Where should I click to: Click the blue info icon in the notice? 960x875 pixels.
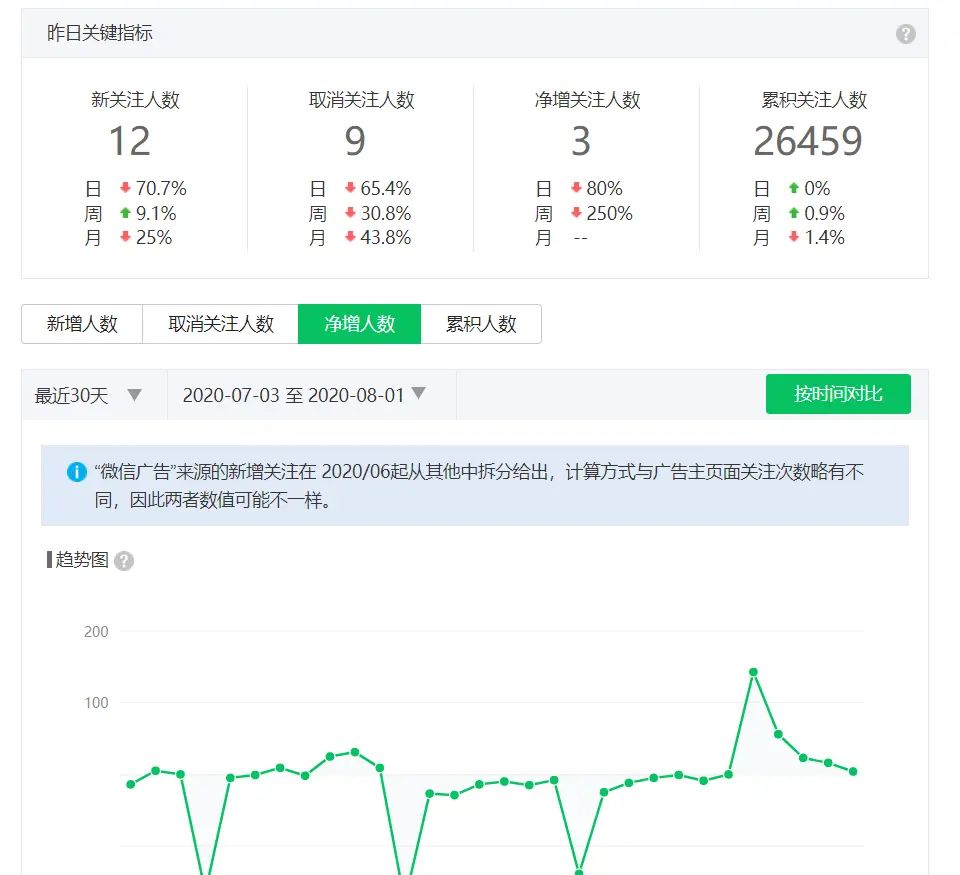[77, 472]
